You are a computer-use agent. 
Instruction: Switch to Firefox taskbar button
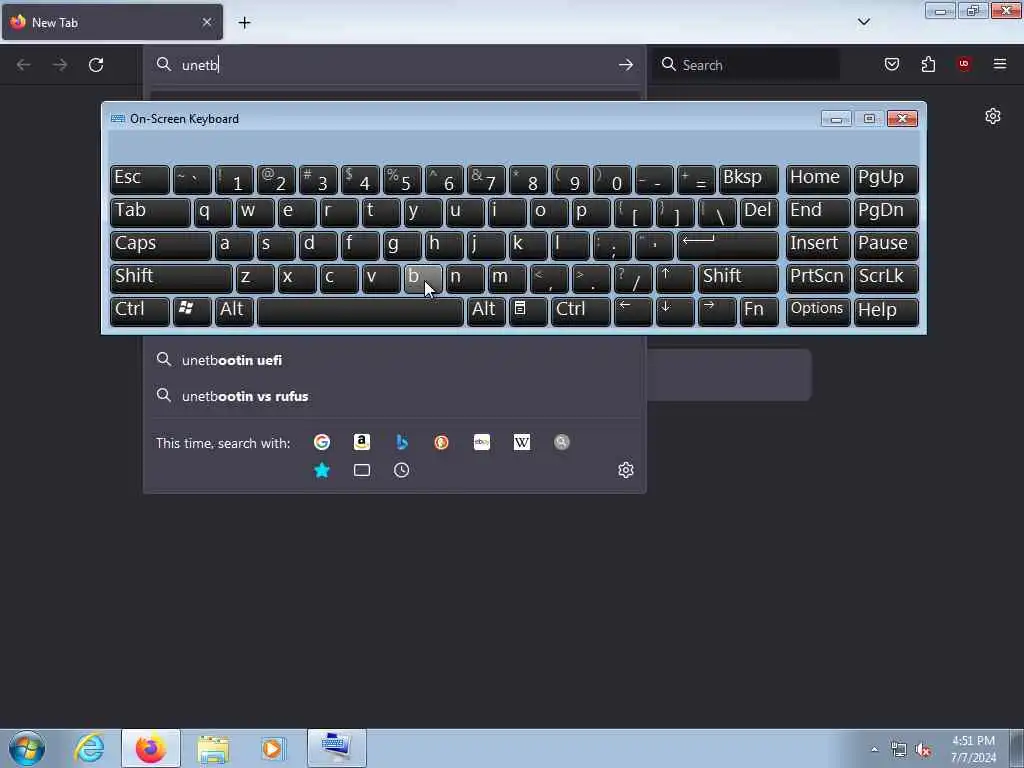click(151, 748)
